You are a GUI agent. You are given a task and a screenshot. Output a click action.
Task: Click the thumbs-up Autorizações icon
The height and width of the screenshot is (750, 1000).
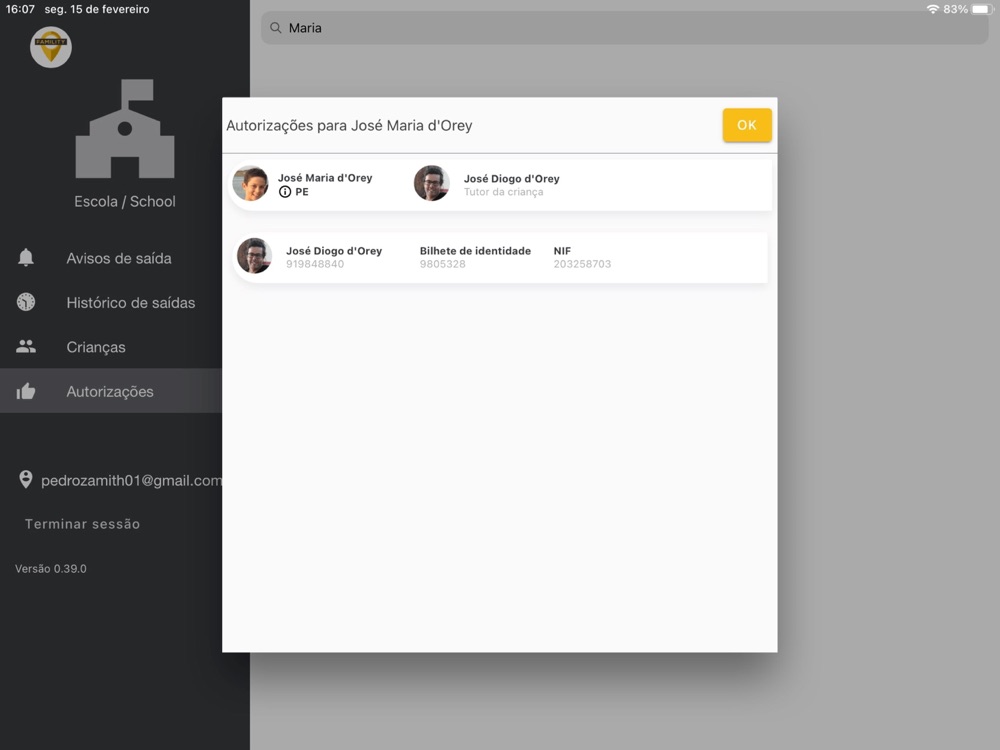pyautogui.click(x=26, y=391)
